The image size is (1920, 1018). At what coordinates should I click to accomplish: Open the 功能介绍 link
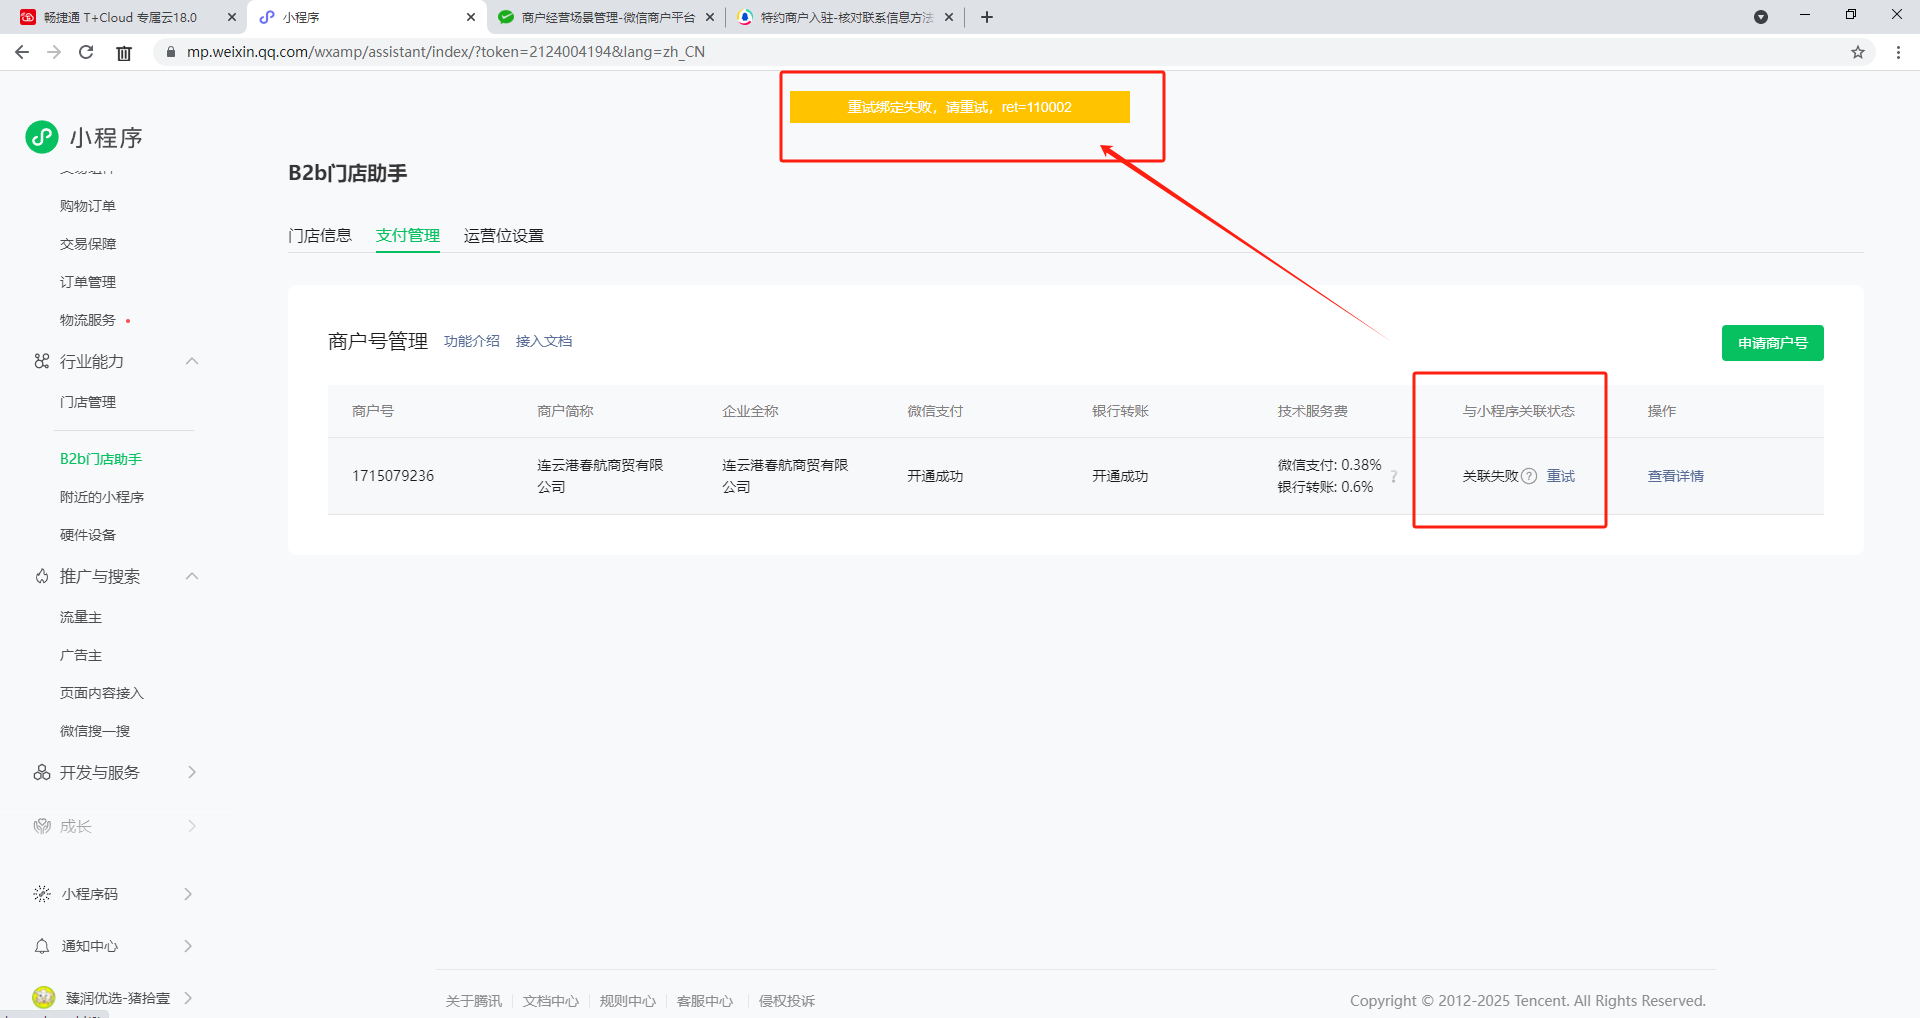pyautogui.click(x=472, y=341)
